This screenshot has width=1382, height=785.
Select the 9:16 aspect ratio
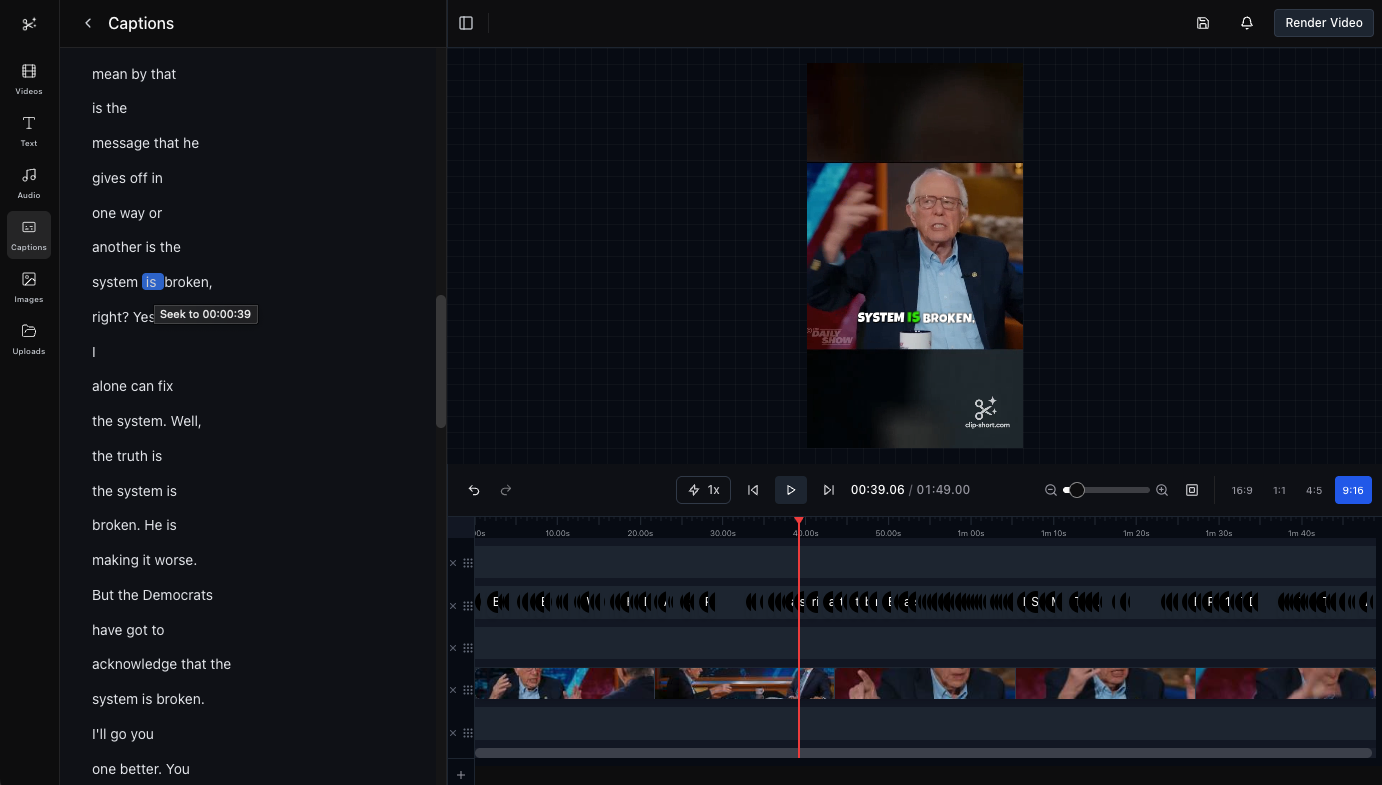tap(1353, 490)
